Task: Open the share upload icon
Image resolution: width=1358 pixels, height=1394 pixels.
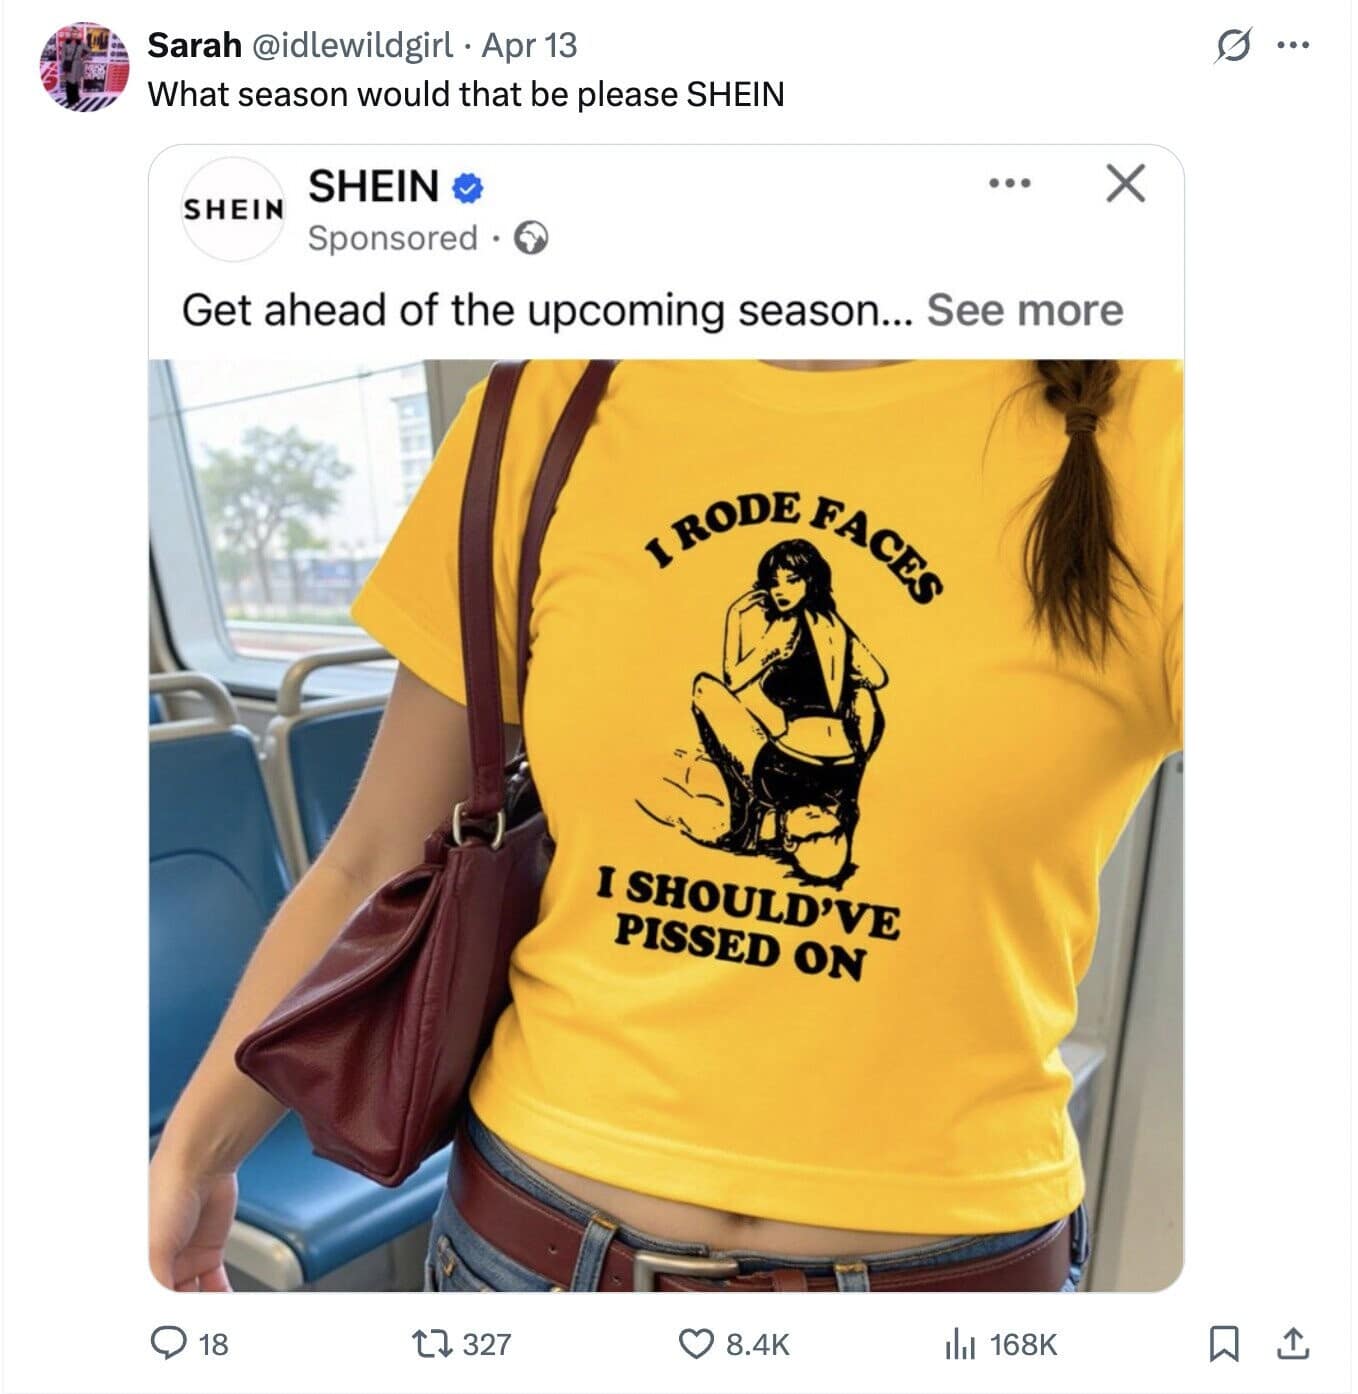Action: click(x=1292, y=1343)
